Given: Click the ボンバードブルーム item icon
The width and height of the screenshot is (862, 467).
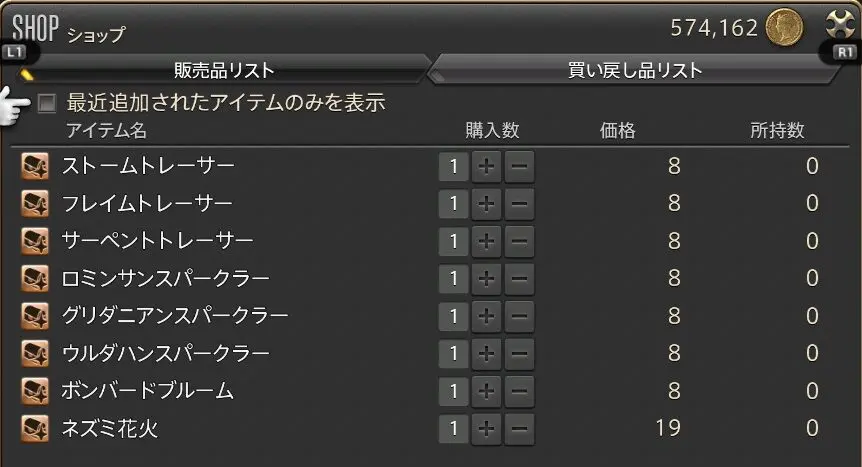Looking at the screenshot, I should click(35, 391).
